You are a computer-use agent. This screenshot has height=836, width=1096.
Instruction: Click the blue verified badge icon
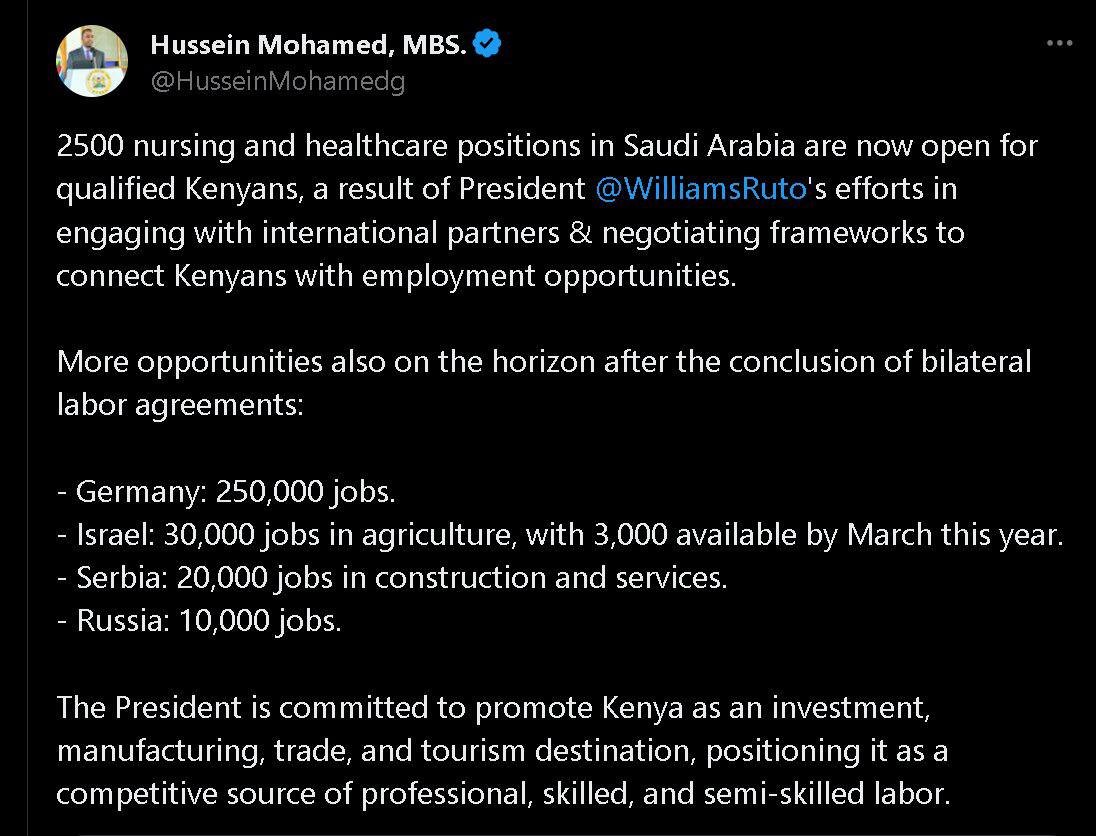coord(487,44)
